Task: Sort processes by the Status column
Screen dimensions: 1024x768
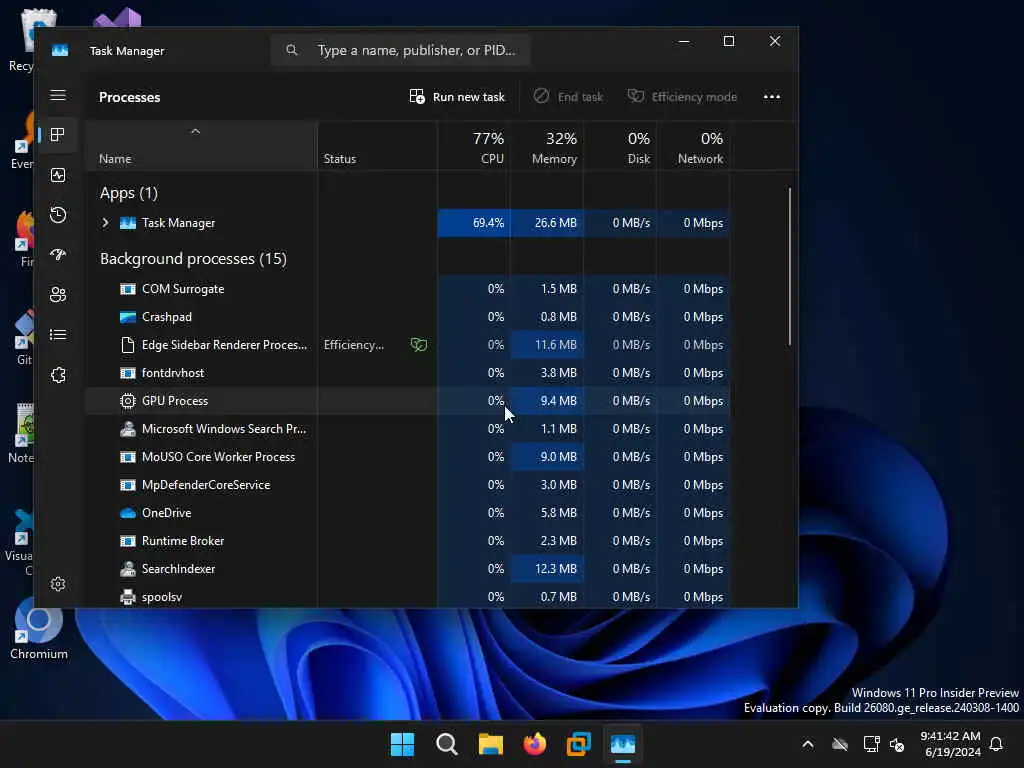Action: [x=377, y=146]
